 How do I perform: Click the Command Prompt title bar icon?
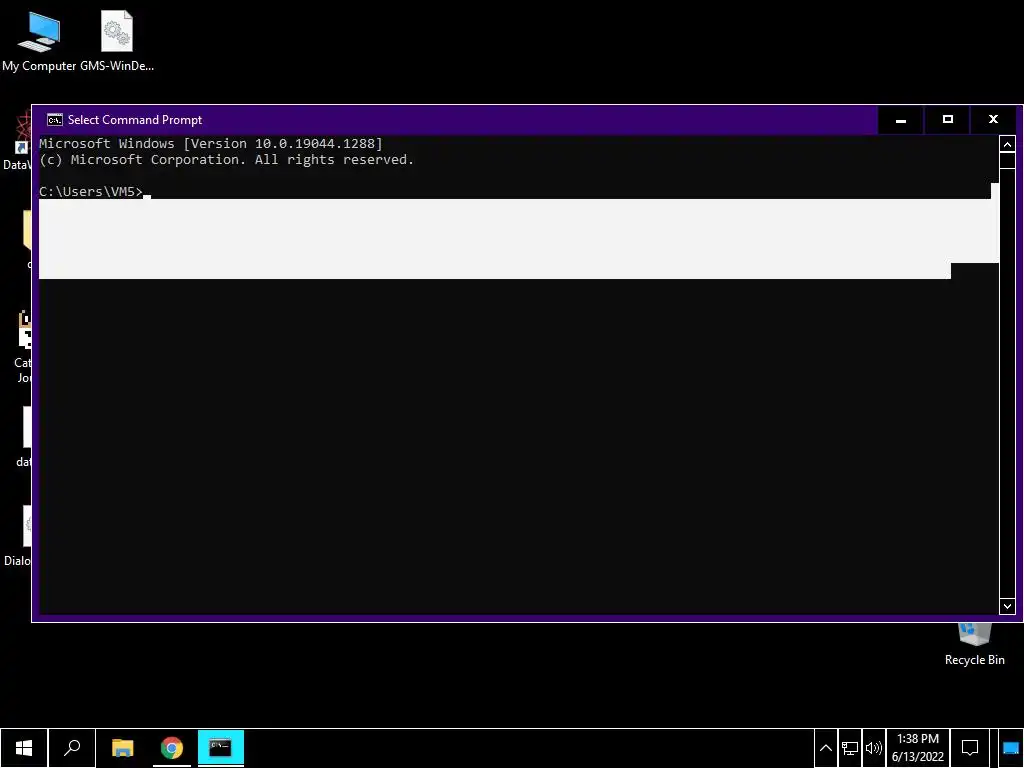tap(55, 120)
